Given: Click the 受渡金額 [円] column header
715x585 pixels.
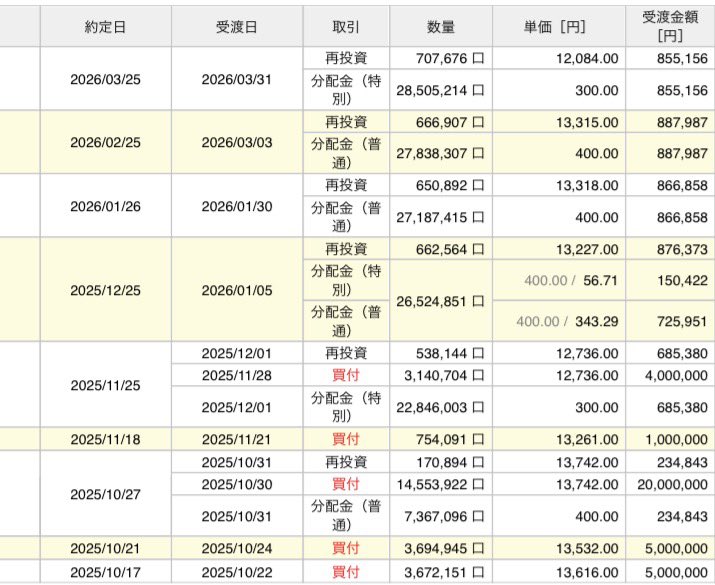Looking at the screenshot, I should 670,26.
